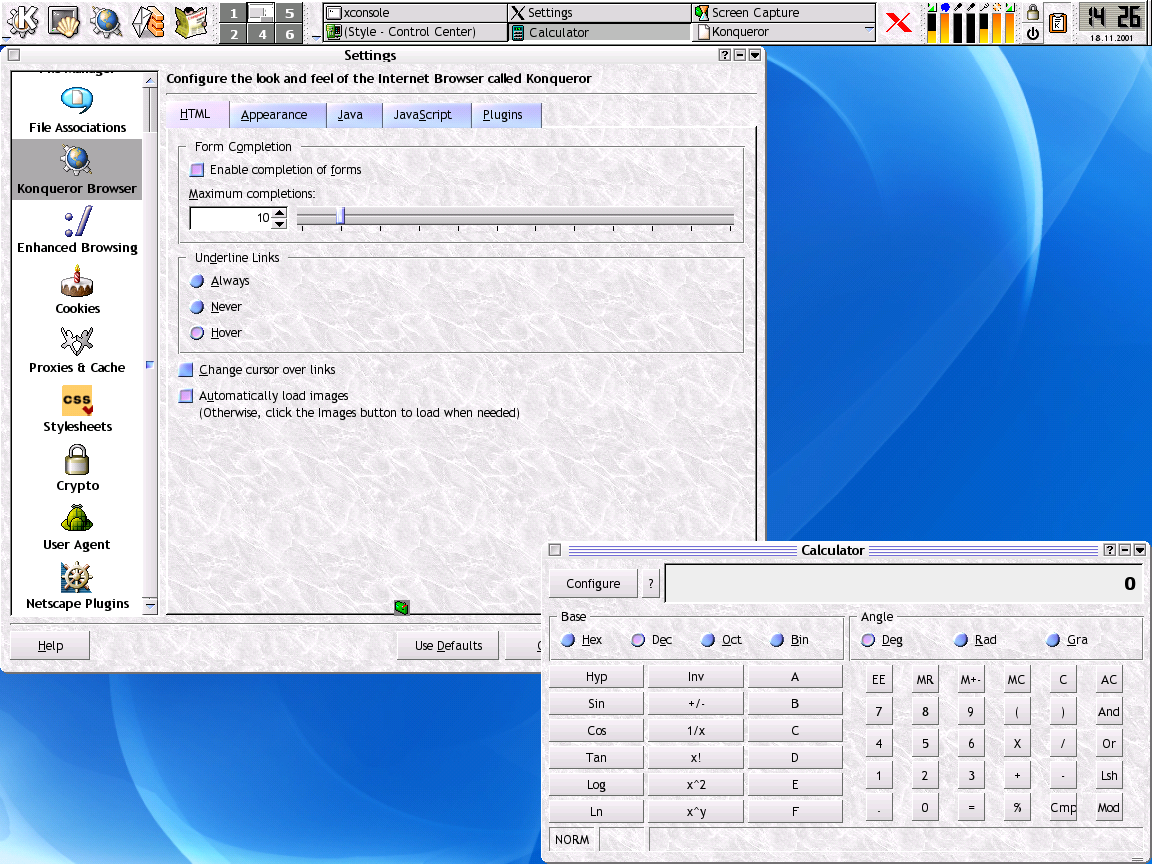The height and width of the screenshot is (864, 1152).
Task: Click the window menu icon of Calculator
Action: pyautogui.click(x=555, y=550)
